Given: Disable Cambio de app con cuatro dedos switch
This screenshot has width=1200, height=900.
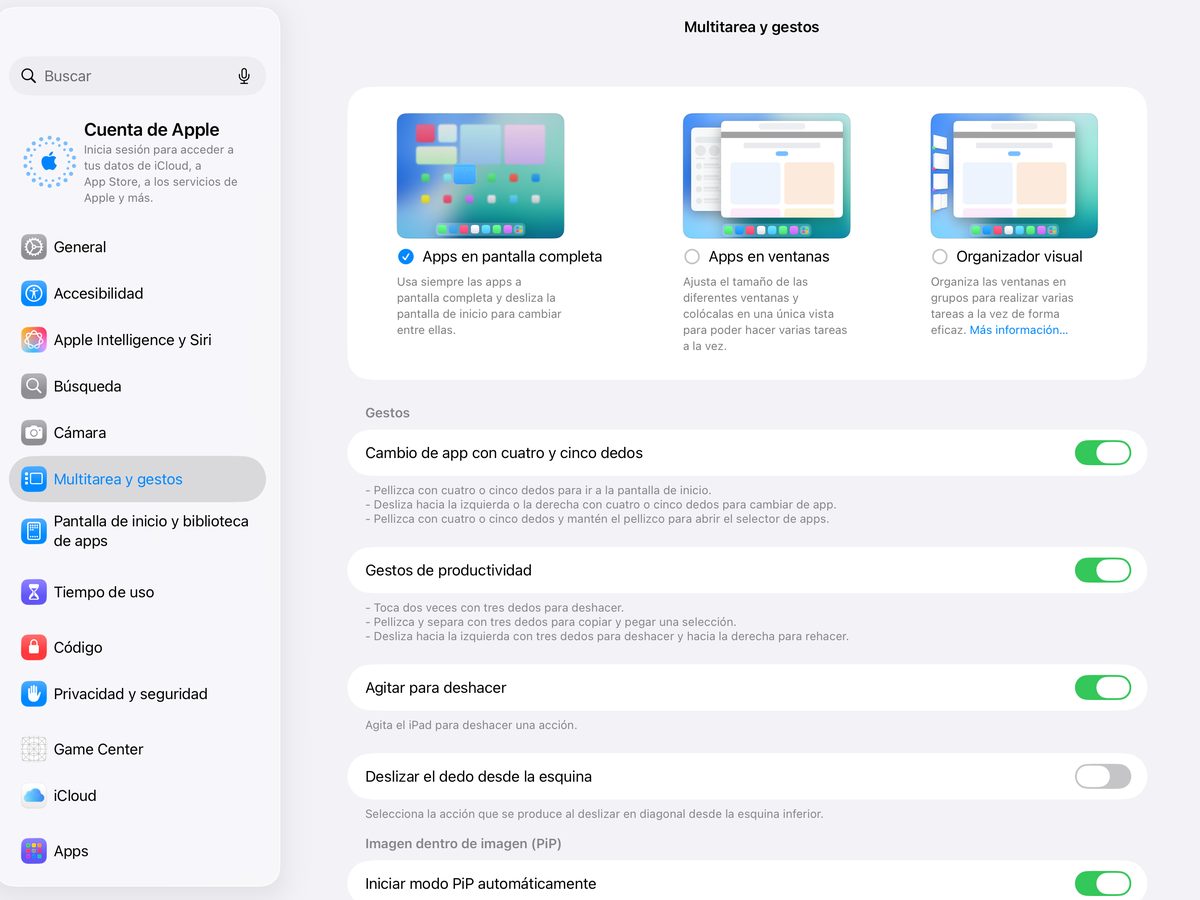Looking at the screenshot, I should point(1103,453).
